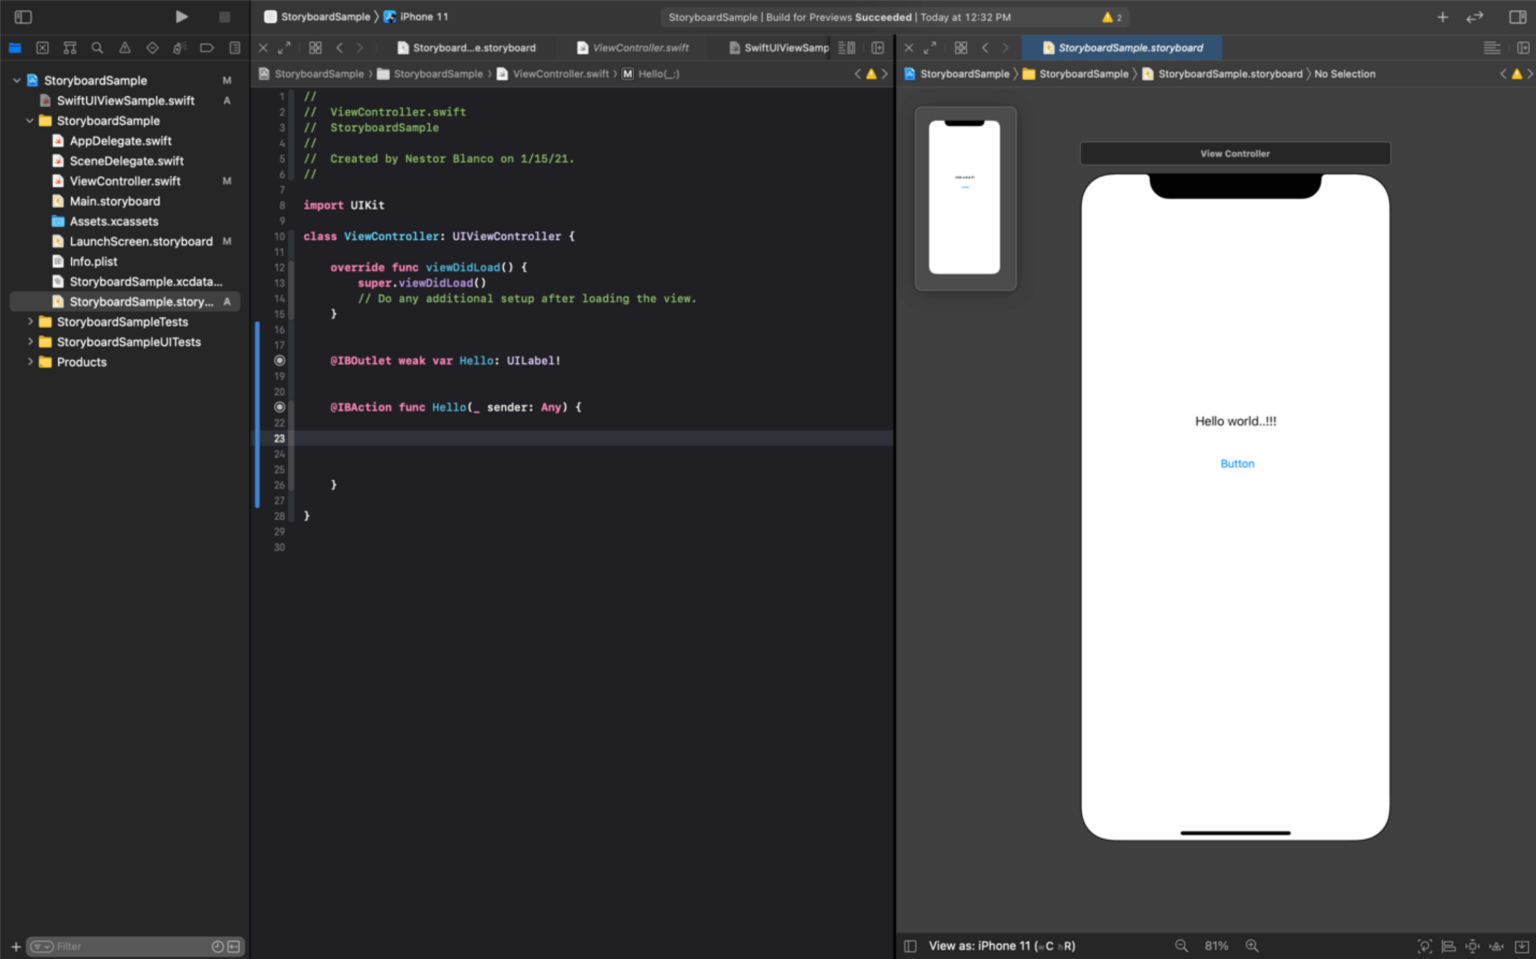Open the Find navigator magnifying glass icon
Image resolution: width=1536 pixels, height=959 pixels.
point(97,47)
